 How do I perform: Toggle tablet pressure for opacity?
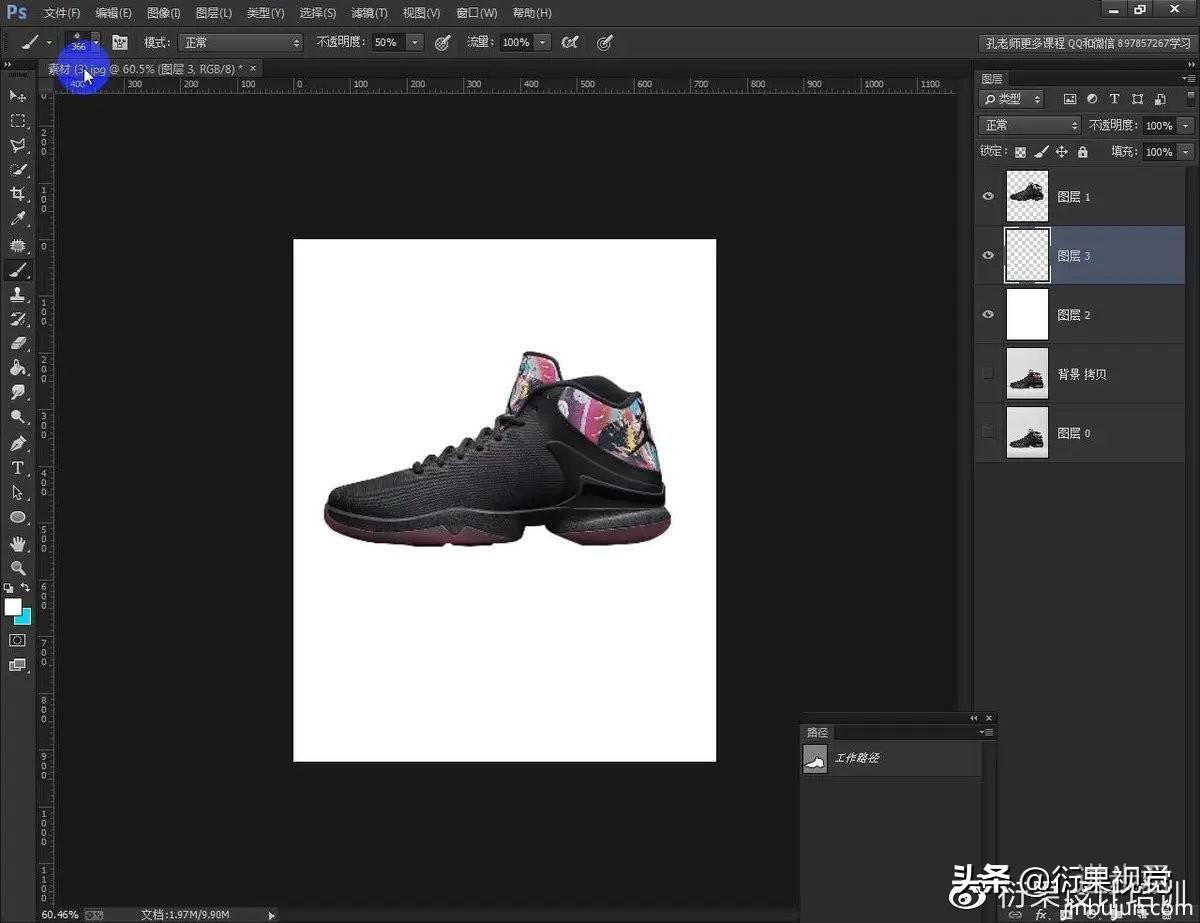443,42
